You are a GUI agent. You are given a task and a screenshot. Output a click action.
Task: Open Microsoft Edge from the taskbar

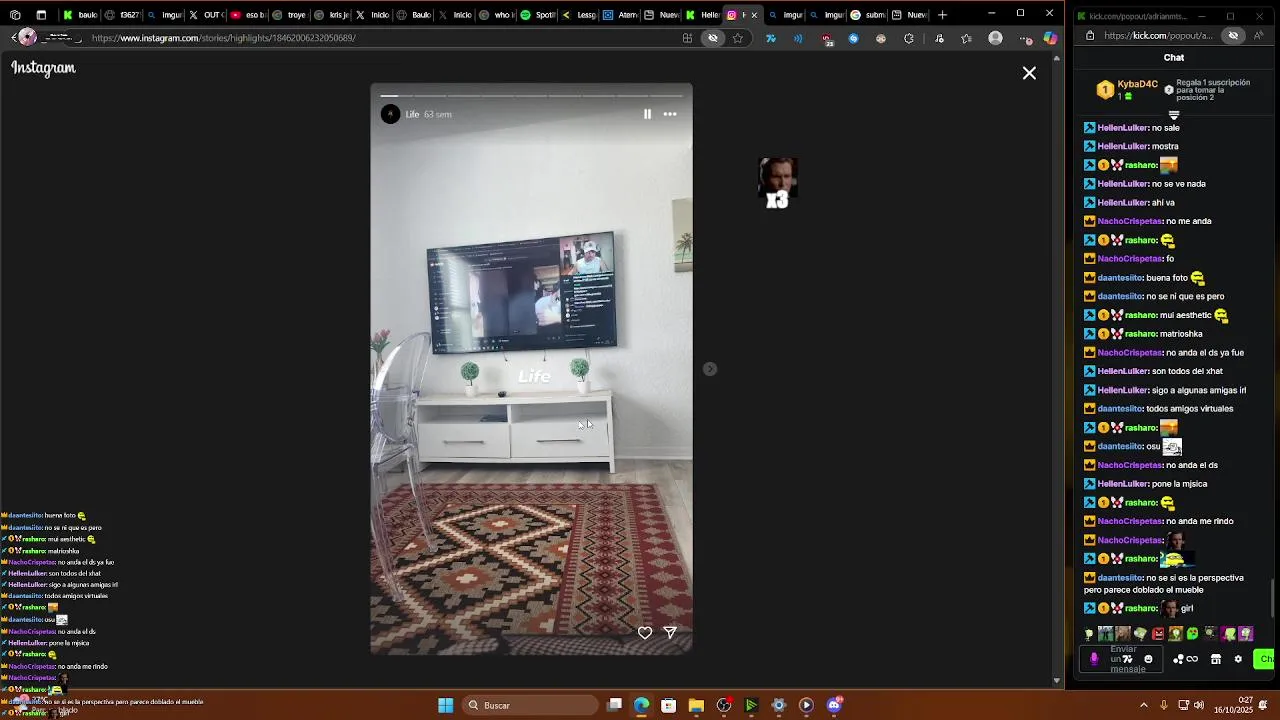tap(641, 705)
